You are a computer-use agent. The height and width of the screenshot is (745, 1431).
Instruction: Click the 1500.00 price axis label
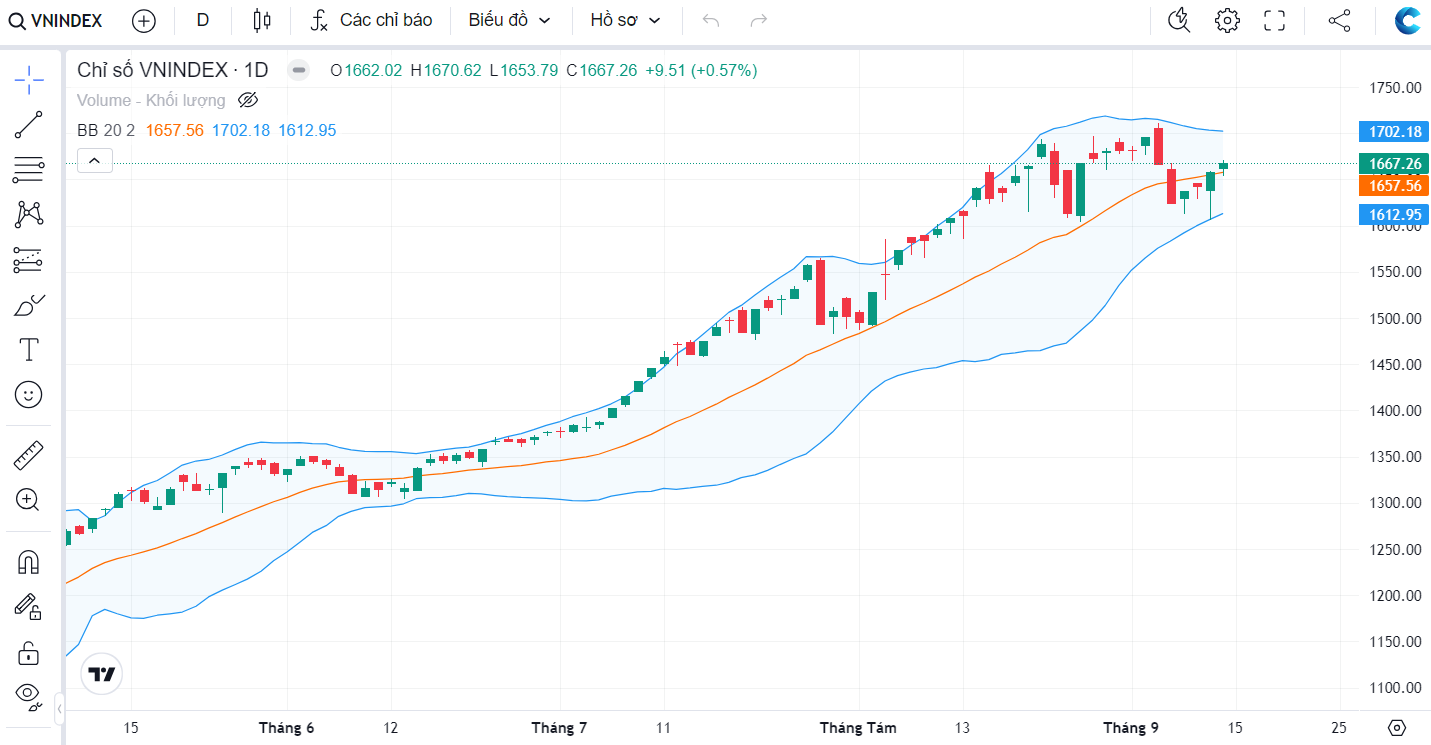click(1395, 318)
